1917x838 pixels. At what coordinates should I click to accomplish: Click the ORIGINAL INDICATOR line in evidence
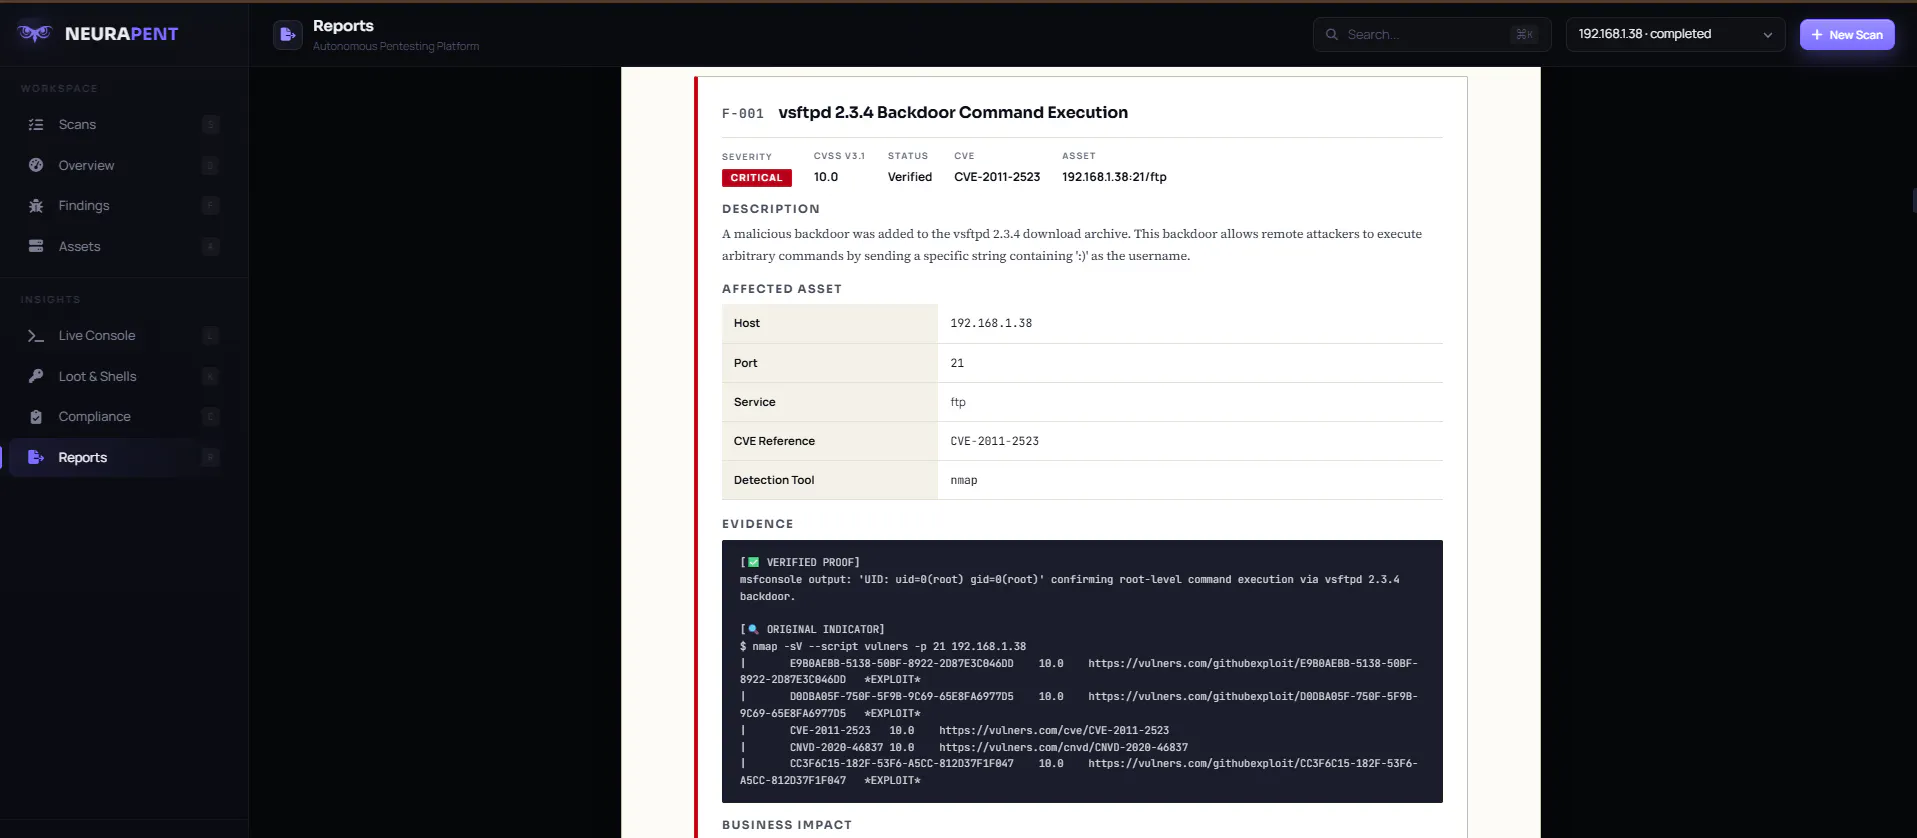812,629
